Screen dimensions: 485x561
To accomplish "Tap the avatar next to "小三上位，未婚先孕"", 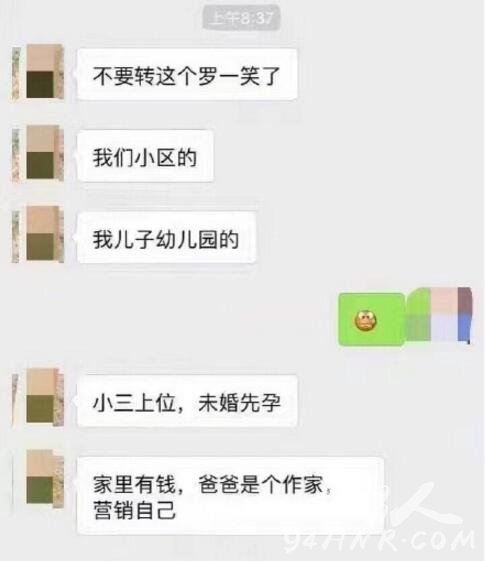I will pos(38,397).
